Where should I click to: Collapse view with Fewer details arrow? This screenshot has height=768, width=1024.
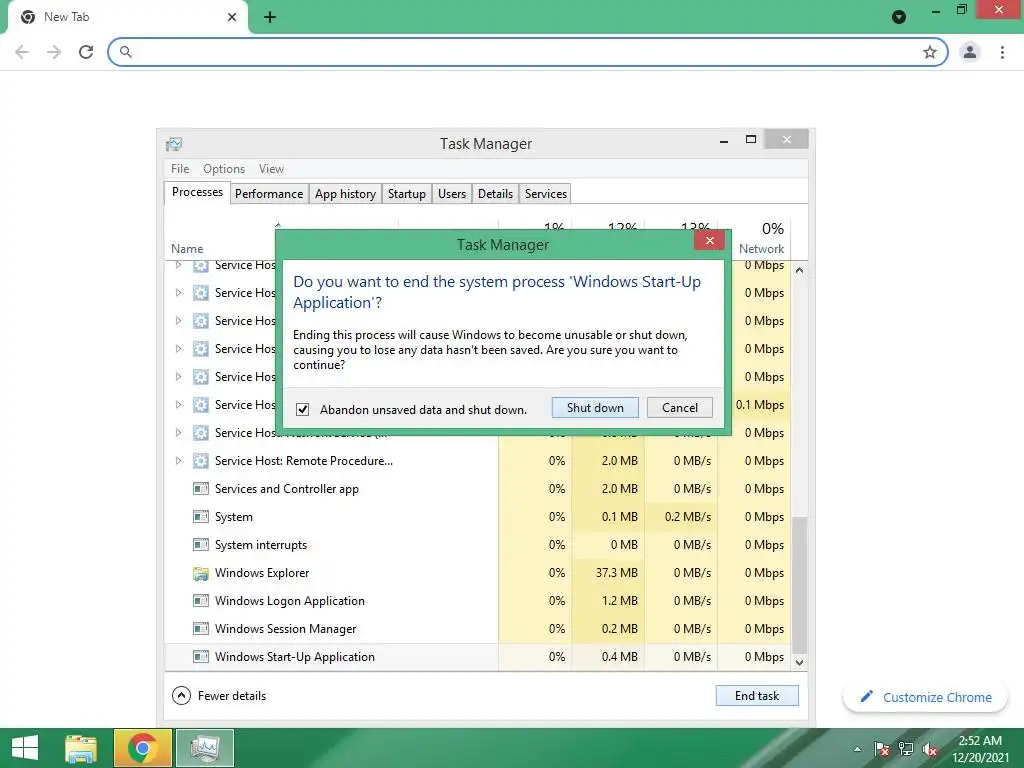tap(182, 696)
